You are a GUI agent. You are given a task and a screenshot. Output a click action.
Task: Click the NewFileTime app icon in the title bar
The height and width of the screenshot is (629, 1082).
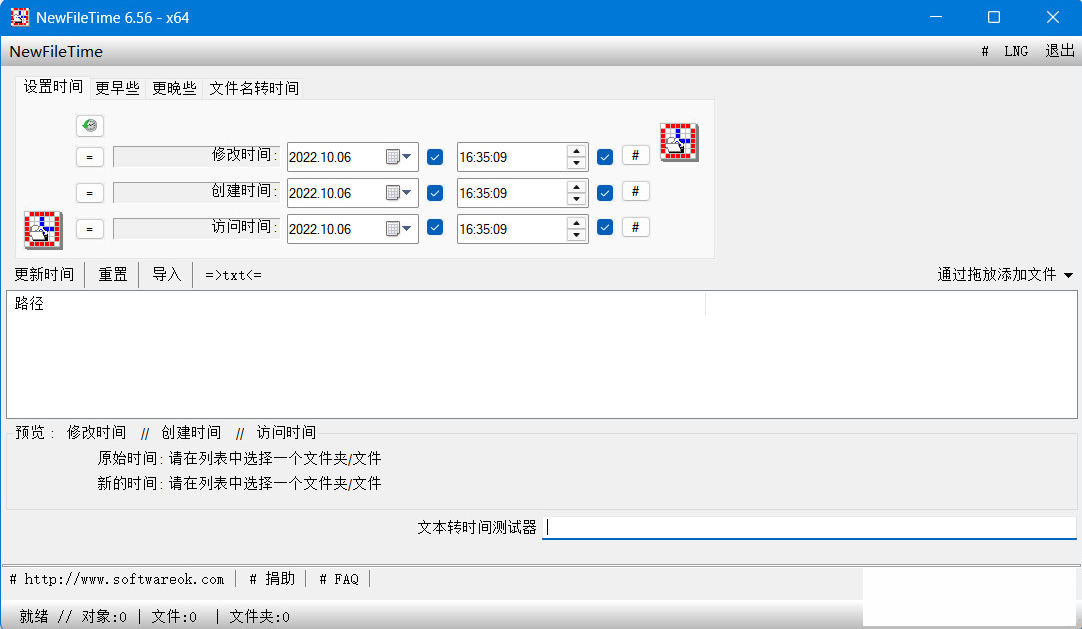point(19,17)
